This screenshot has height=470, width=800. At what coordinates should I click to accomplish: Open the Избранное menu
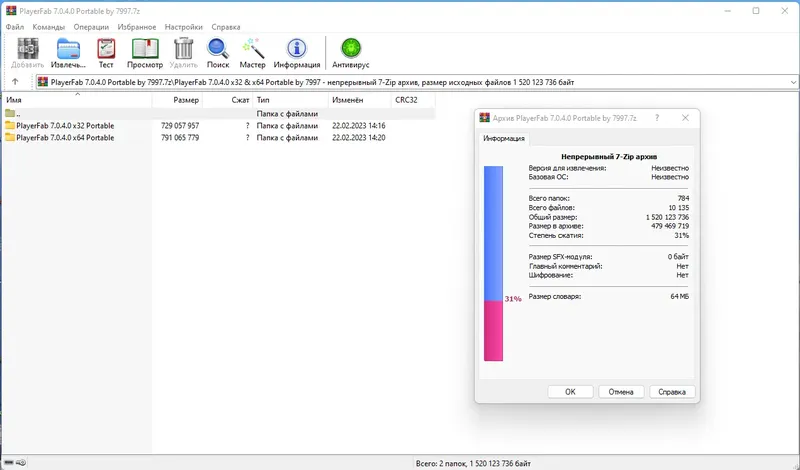coord(137,27)
